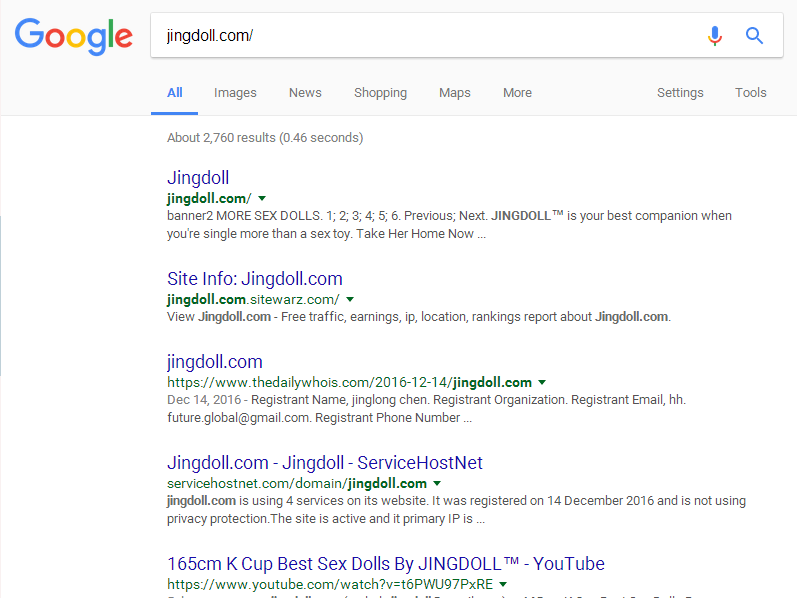This screenshot has height=598, width=797.
Task: Click snippet 'jingdoll.com is using 4 services'
Action: [x=456, y=510]
